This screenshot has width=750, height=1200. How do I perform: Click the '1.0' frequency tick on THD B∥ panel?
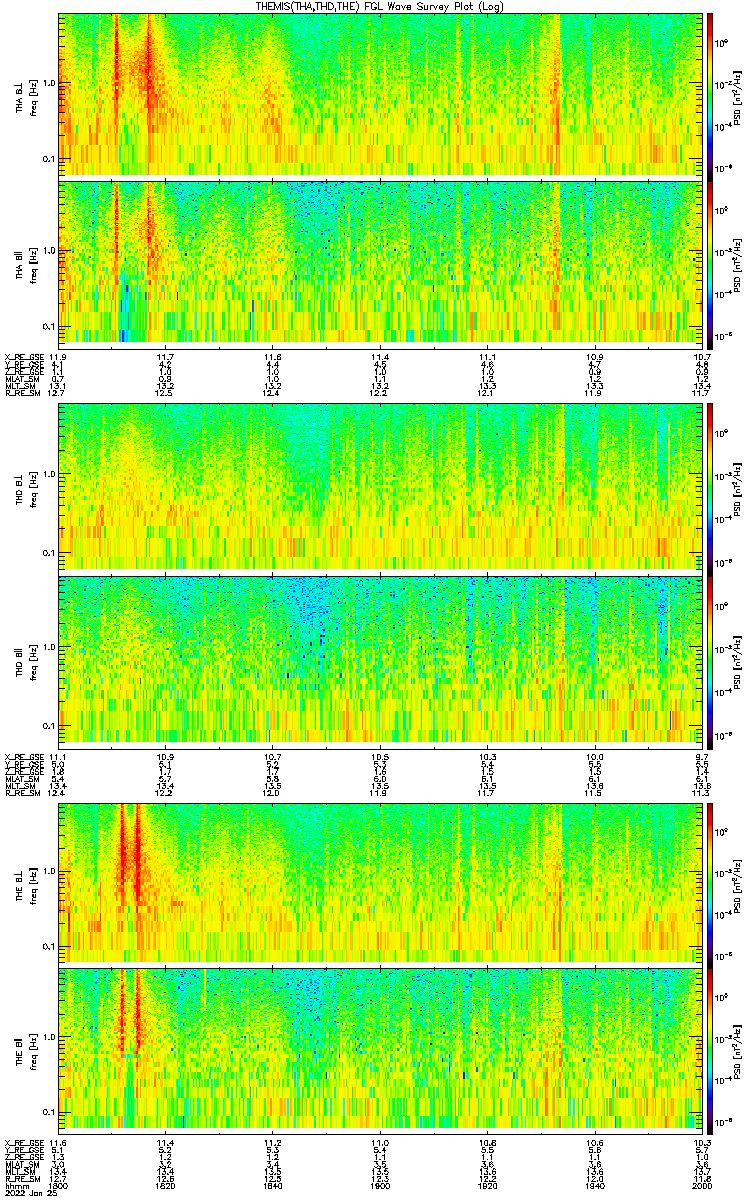point(48,647)
